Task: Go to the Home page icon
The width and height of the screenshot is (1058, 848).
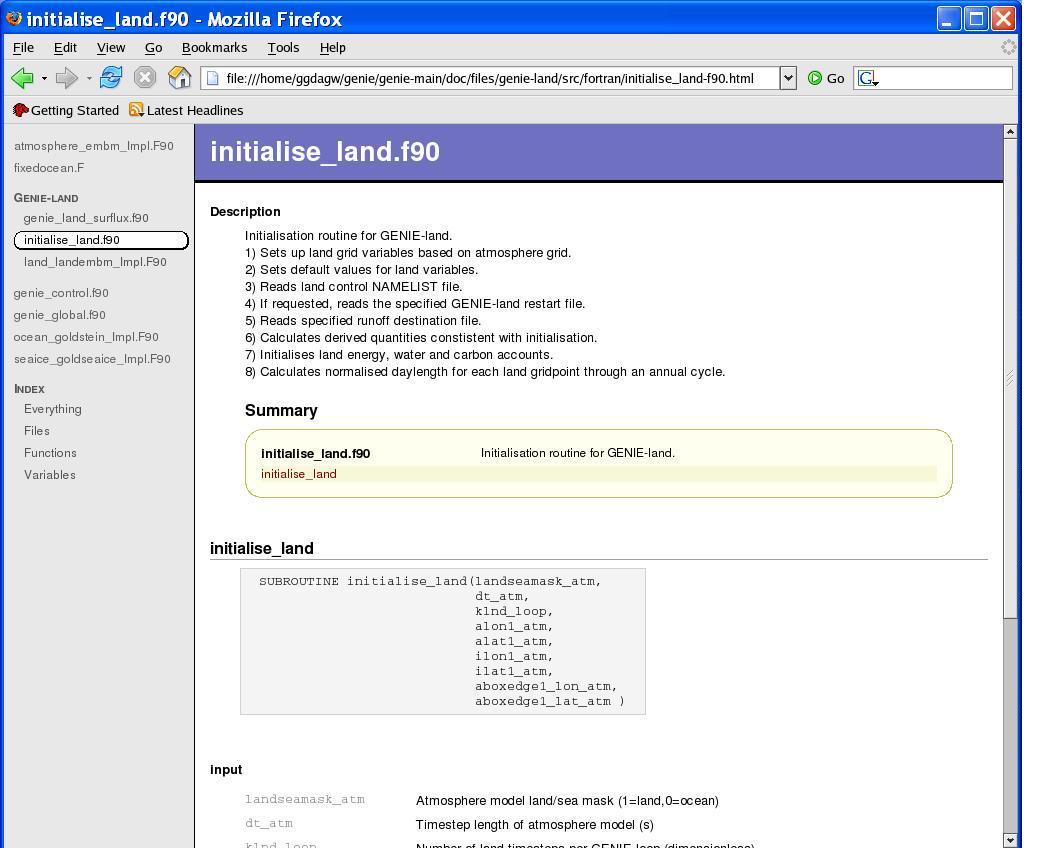Action: pyautogui.click(x=179, y=78)
